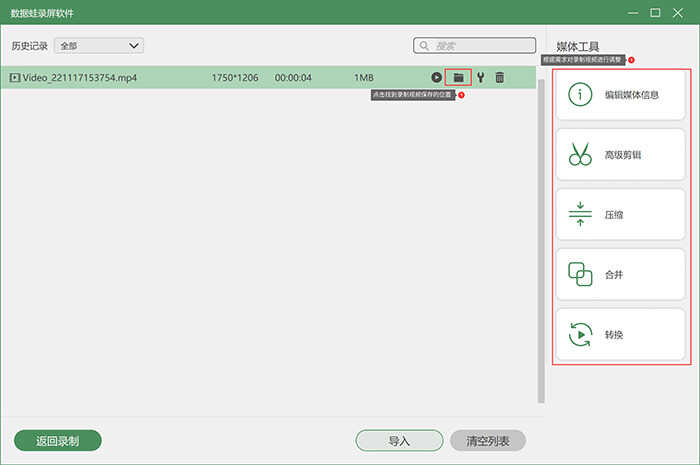The width and height of the screenshot is (700, 465).
Task: Click the info icon for 编辑媒体信息
Action: pos(580,95)
